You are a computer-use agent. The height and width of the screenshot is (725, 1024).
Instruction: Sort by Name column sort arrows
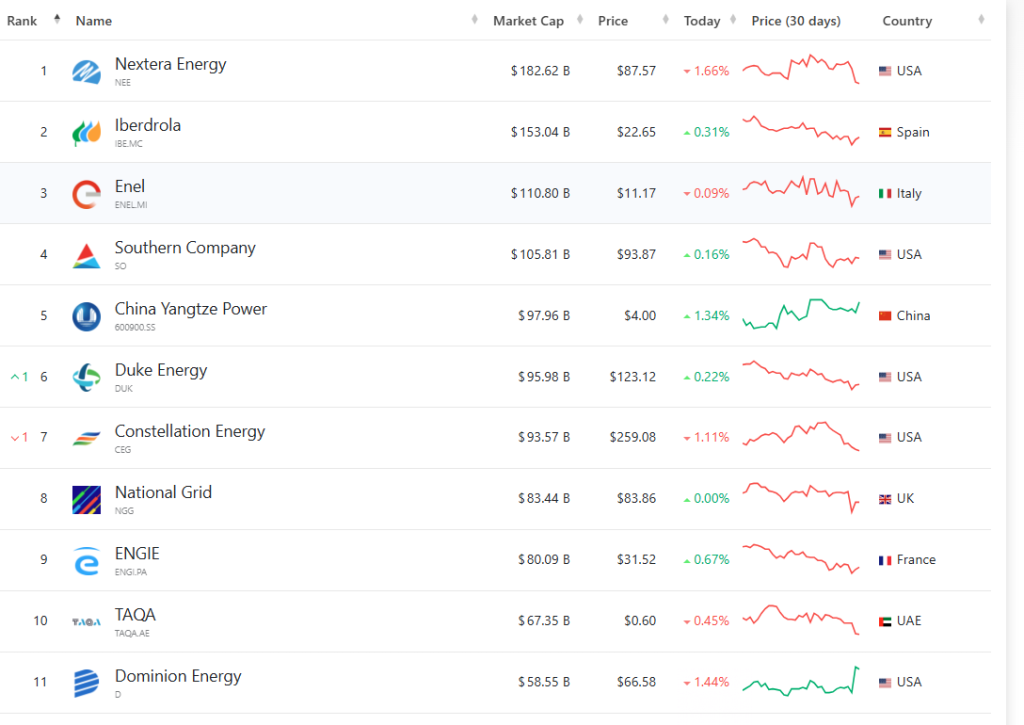click(475, 20)
